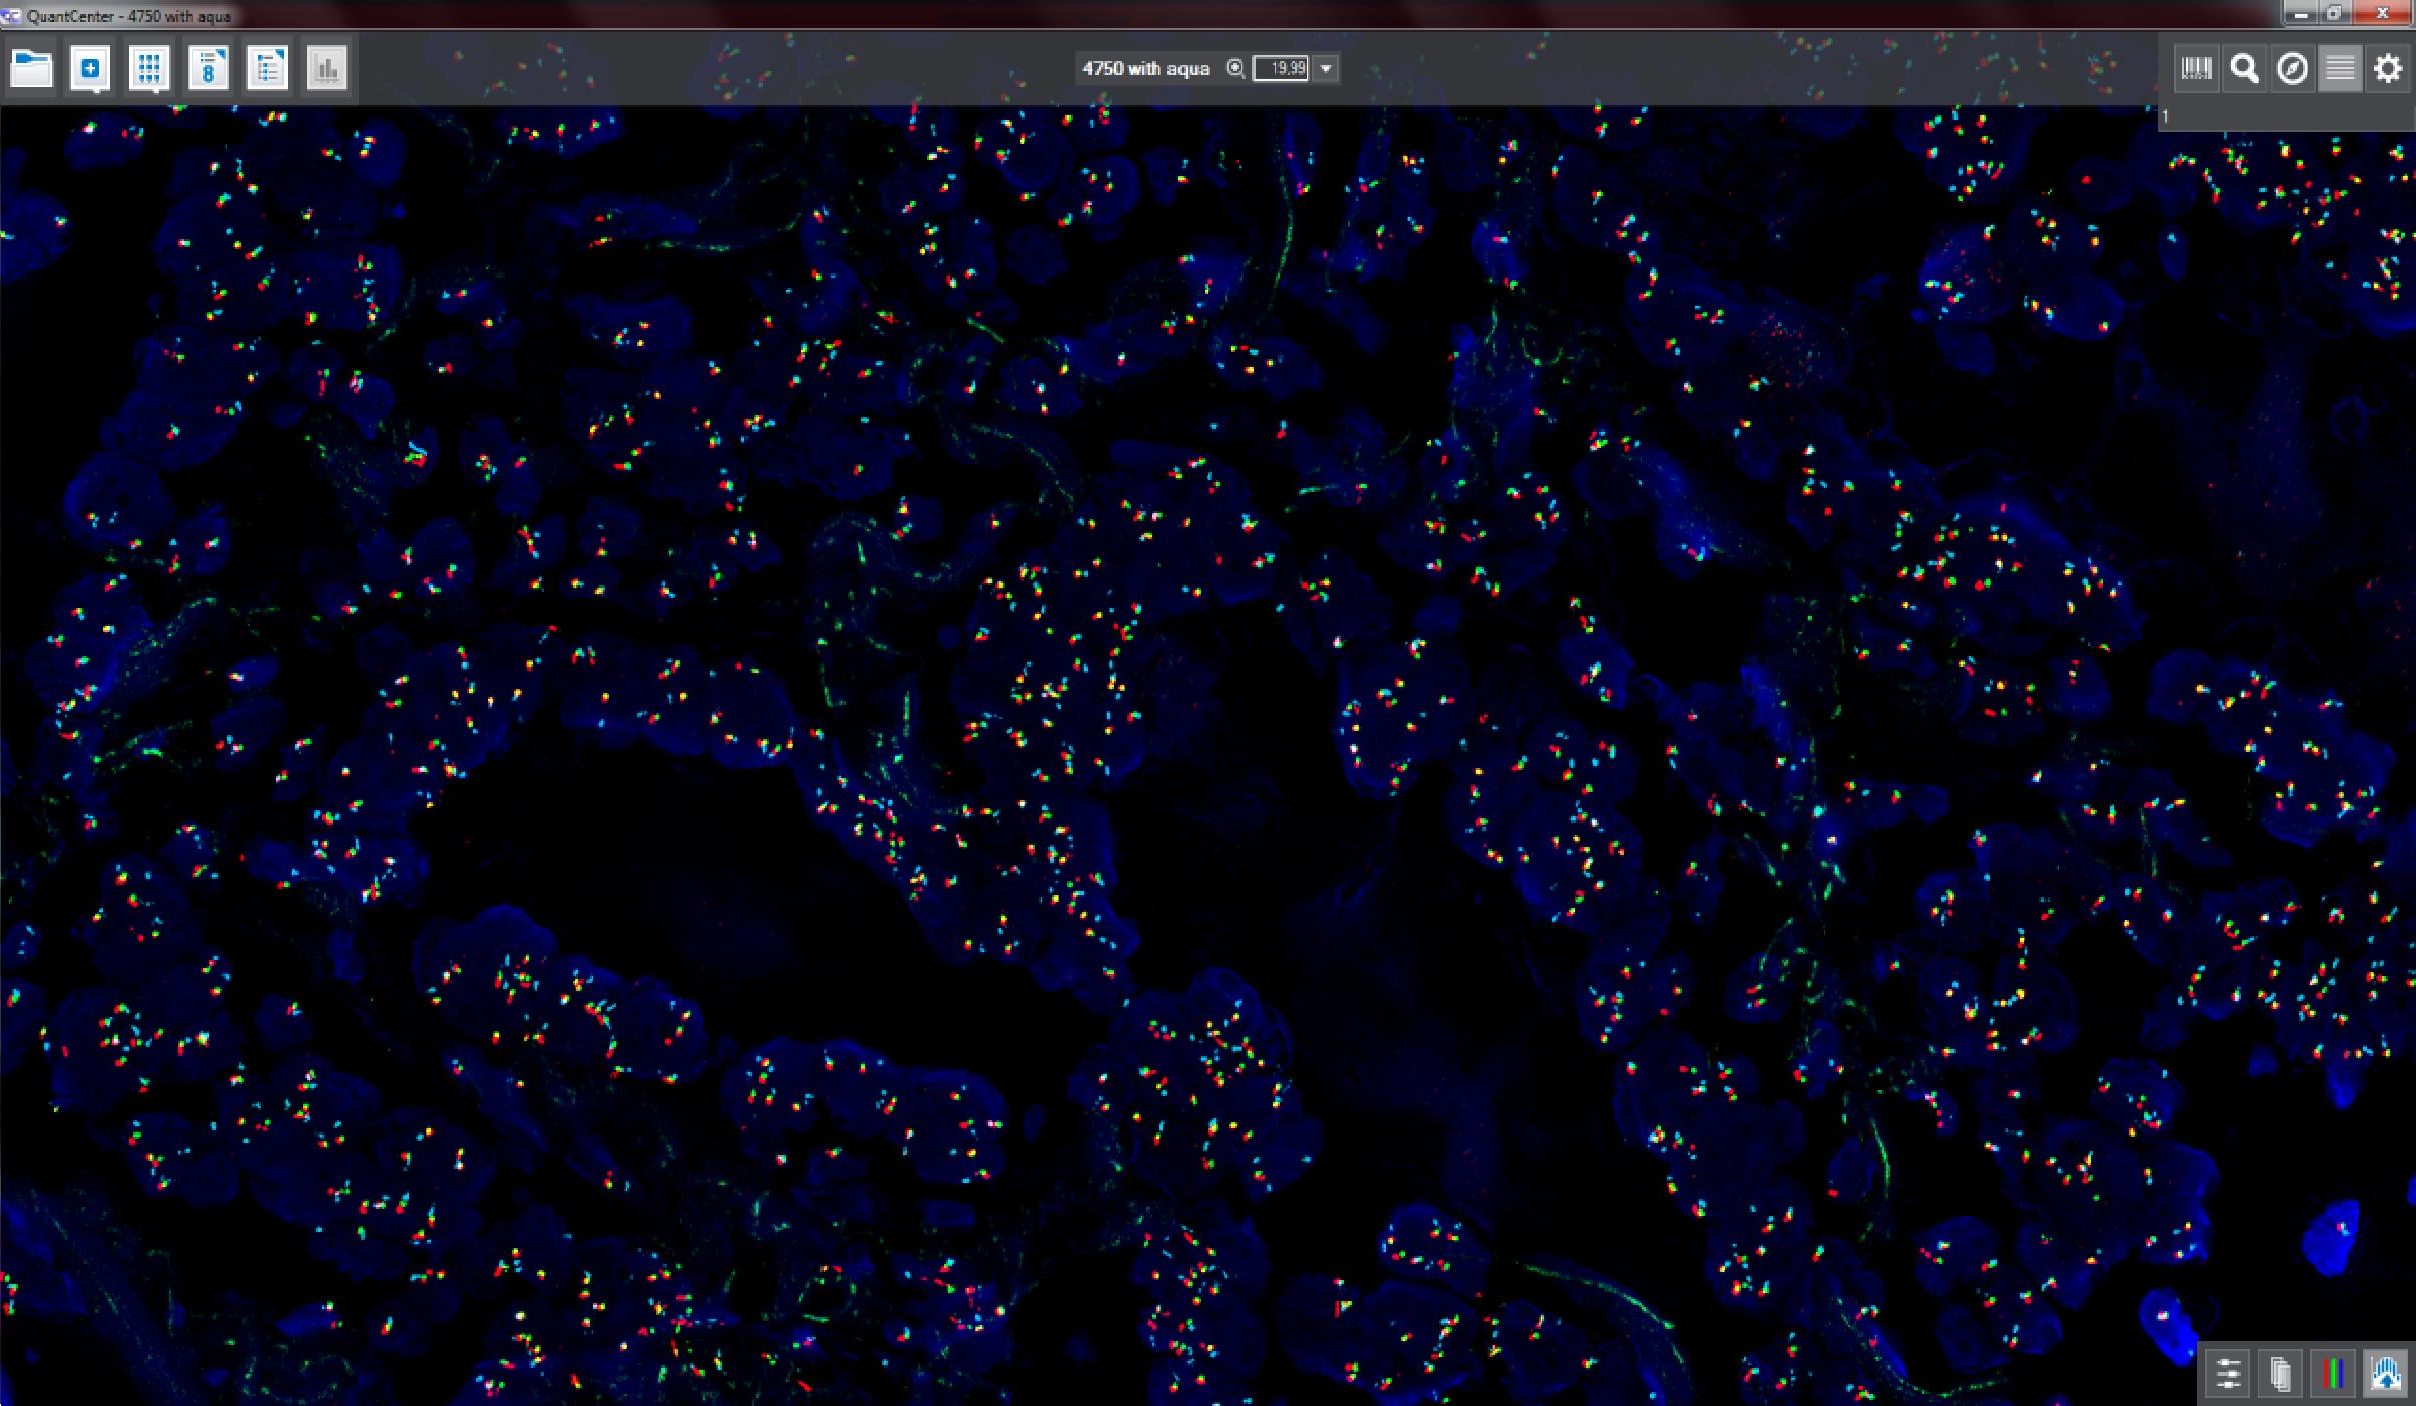
Task: Open the sliders image adjustment icon
Action: pyautogui.click(x=2228, y=1374)
